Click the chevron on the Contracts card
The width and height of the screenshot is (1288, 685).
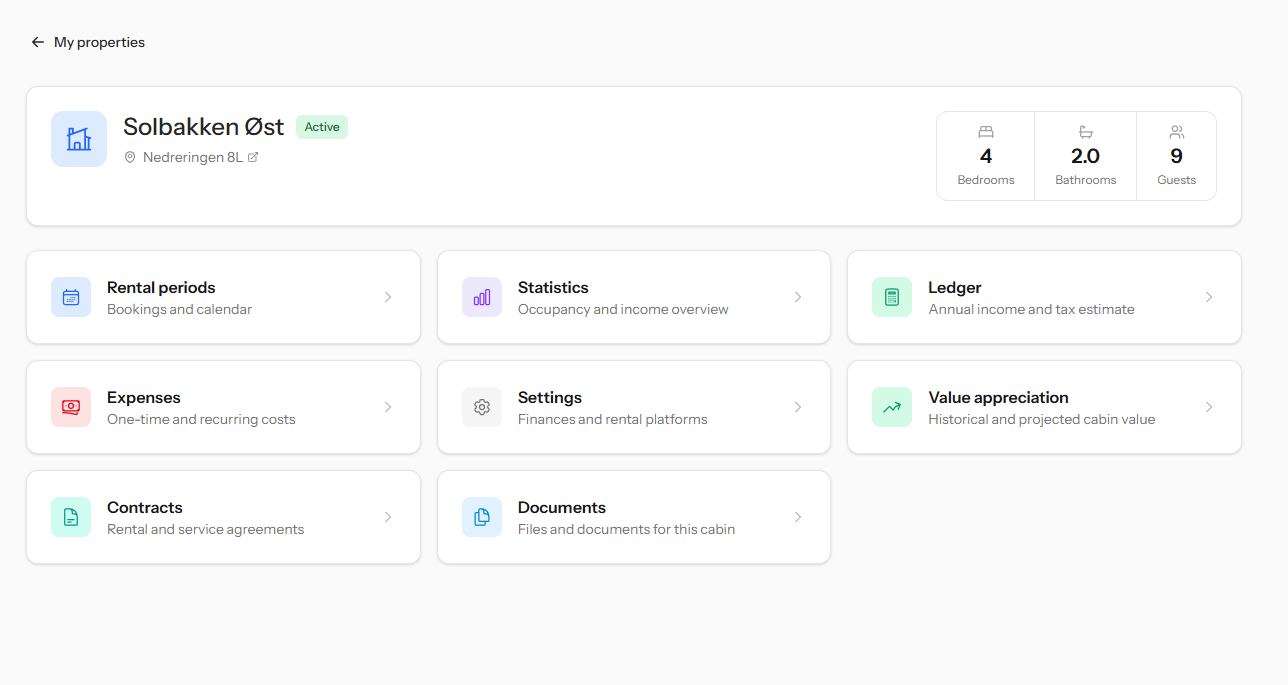(388, 517)
